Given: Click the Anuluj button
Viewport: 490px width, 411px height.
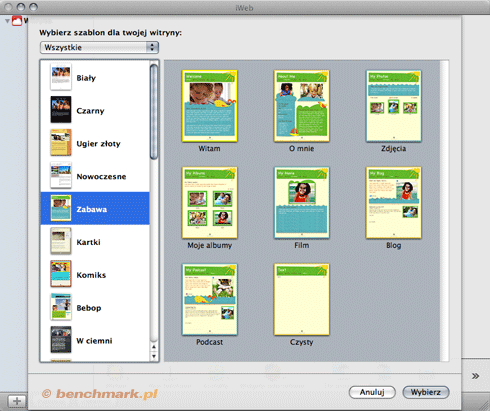Looking at the screenshot, I should tap(372, 392).
